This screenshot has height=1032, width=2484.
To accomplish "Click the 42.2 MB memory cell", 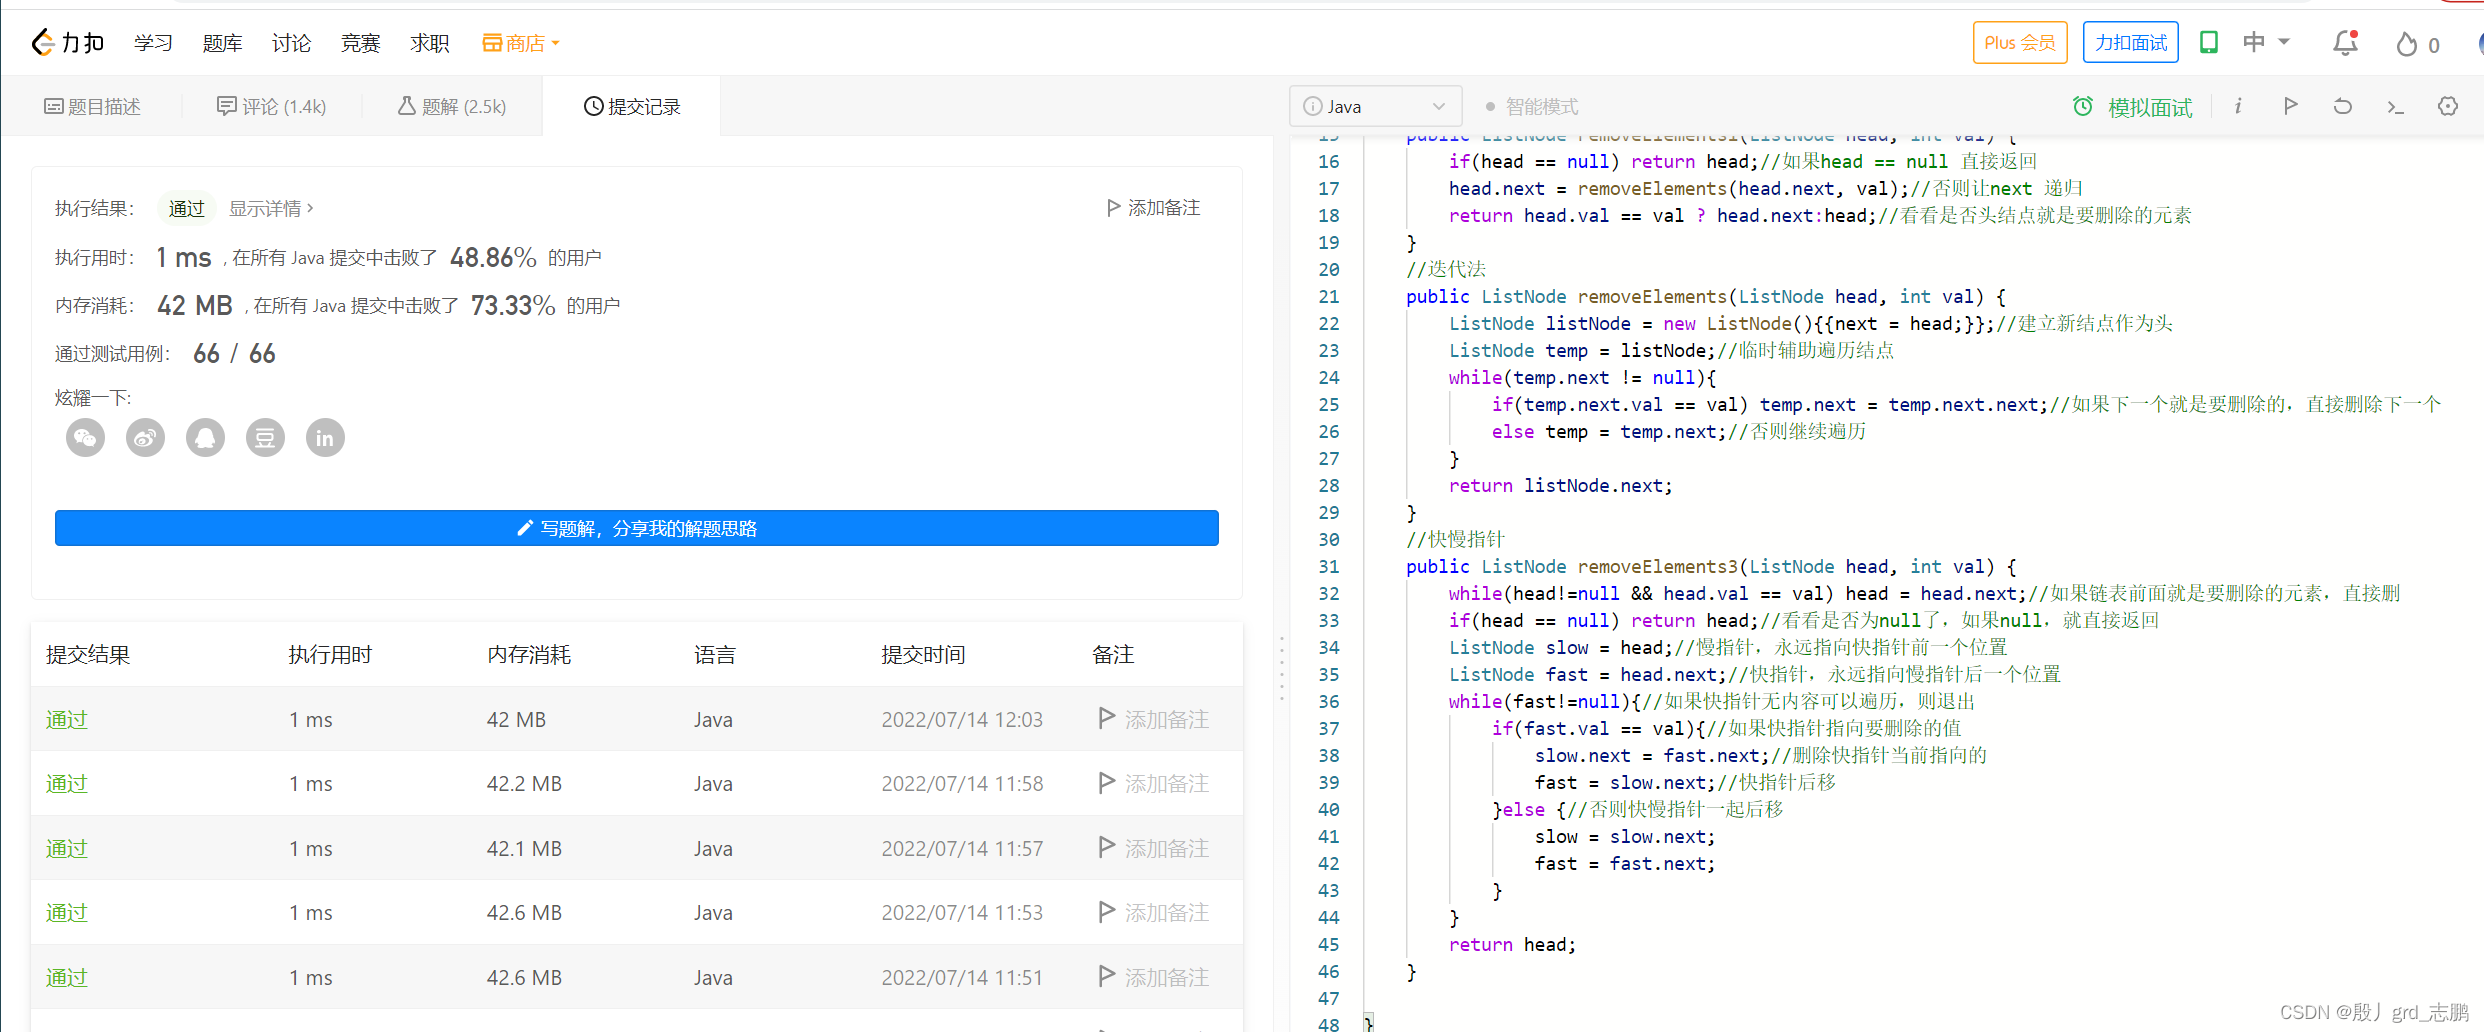I will pos(524,783).
